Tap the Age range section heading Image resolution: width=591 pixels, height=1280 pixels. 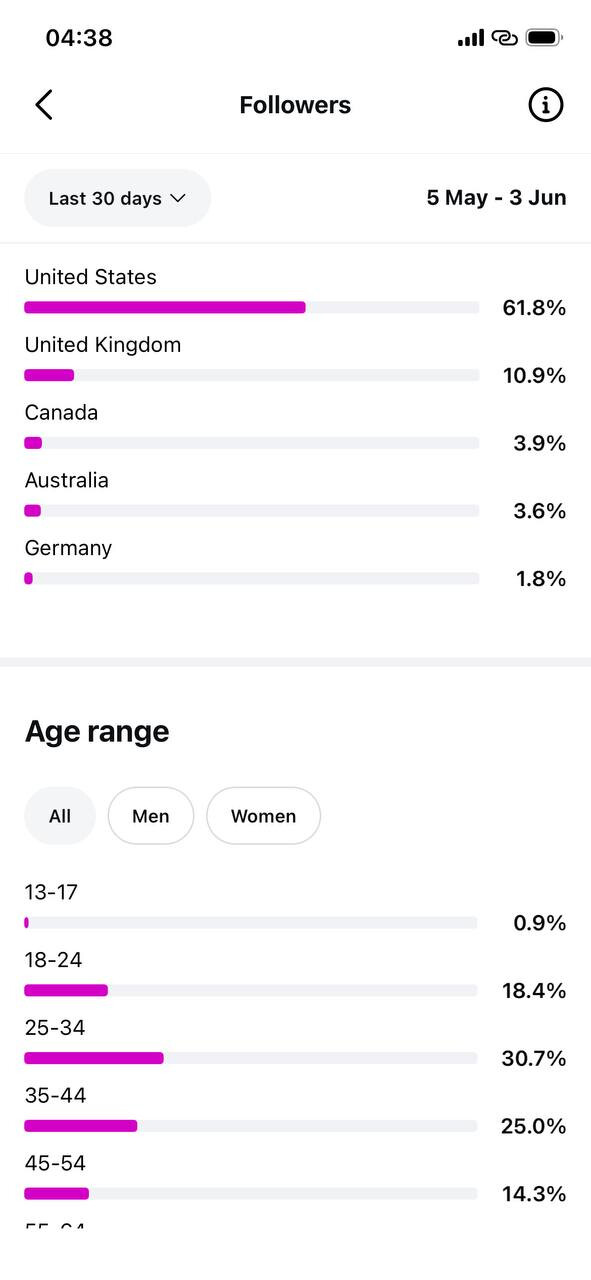point(97,732)
